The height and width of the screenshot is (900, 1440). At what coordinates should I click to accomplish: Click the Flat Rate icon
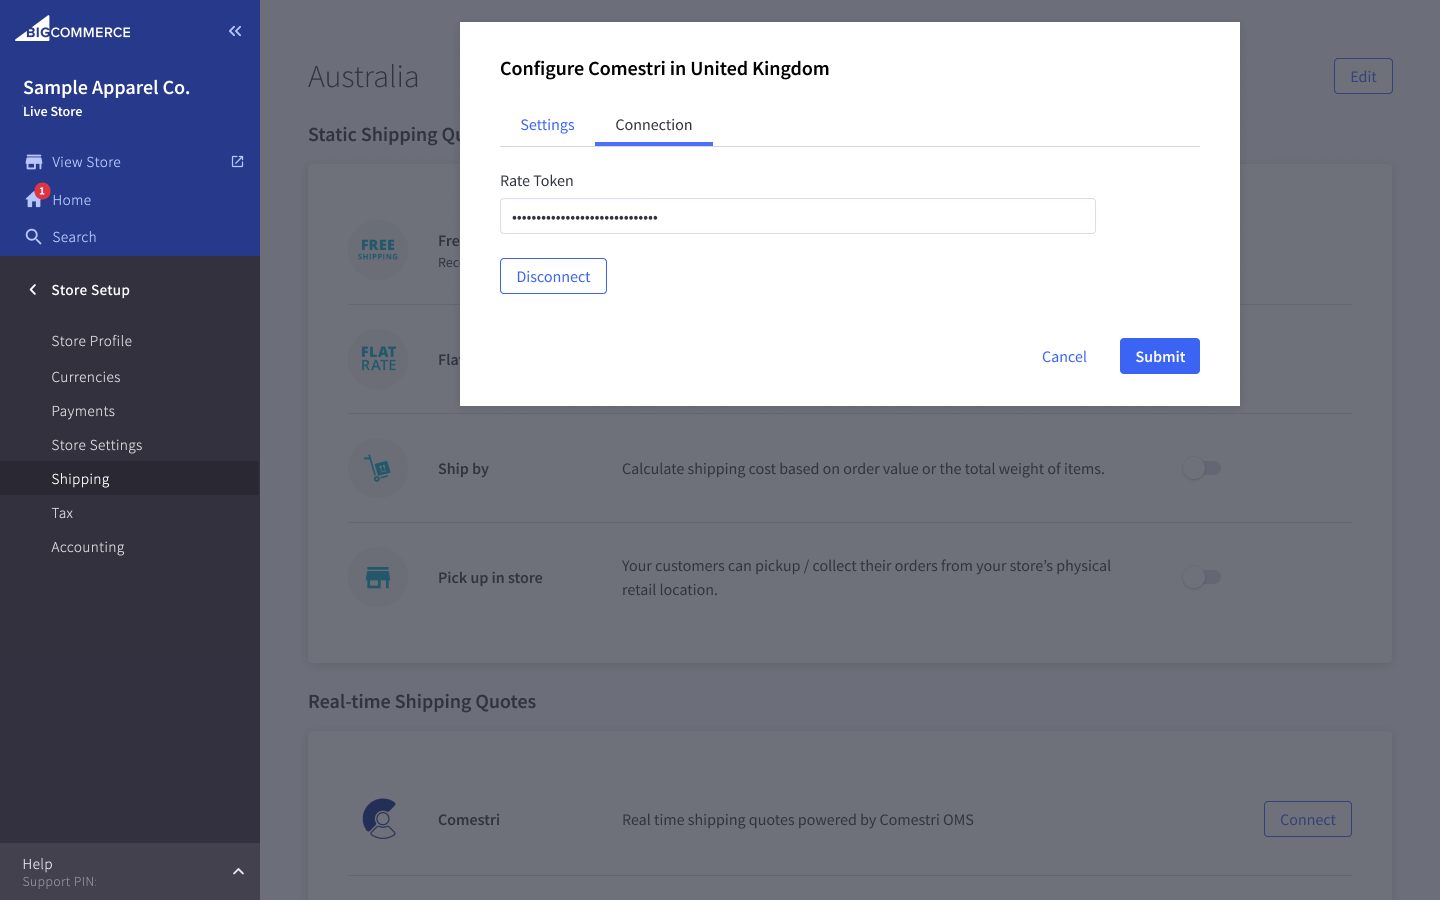click(378, 358)
